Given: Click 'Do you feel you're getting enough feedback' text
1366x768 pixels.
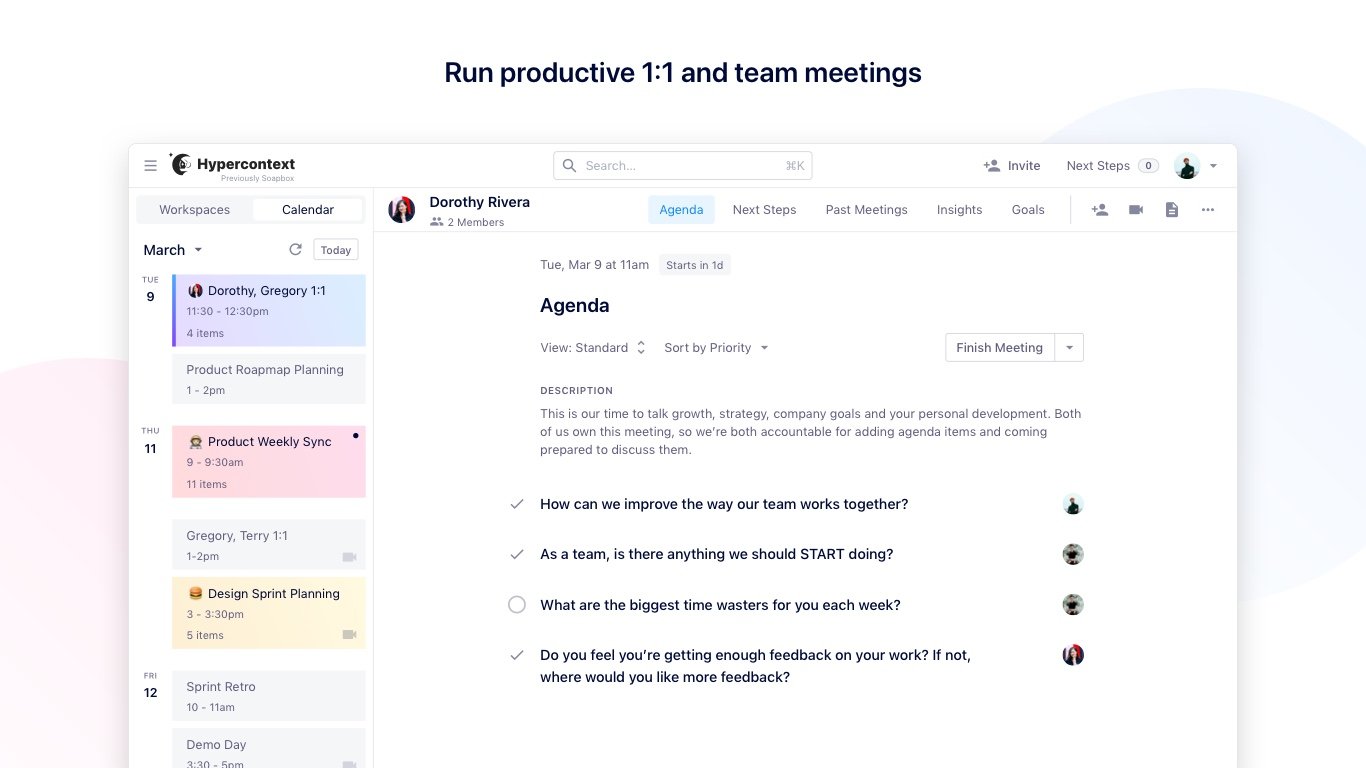Looking at the screenshot, I should [x=755, y=666].
